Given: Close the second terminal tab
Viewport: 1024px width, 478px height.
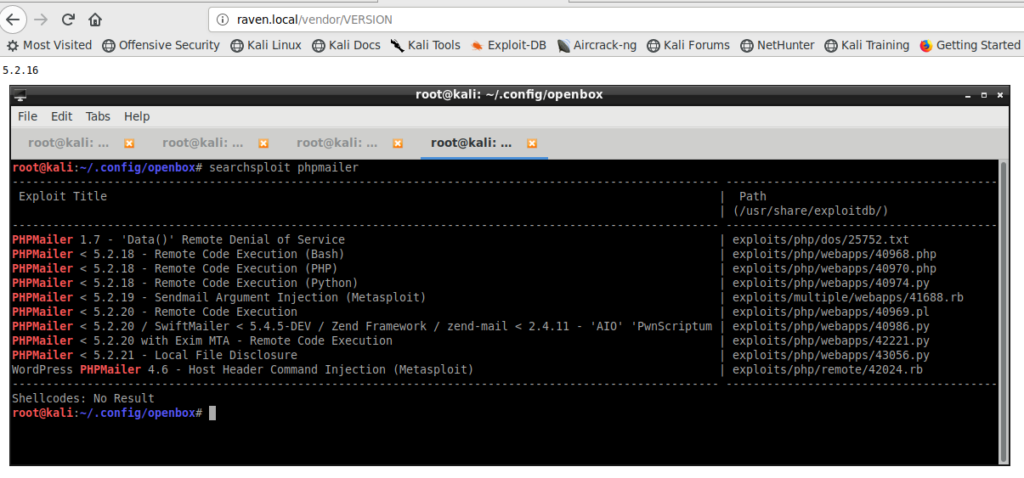Looking at the screenshot, I should 263,143.
